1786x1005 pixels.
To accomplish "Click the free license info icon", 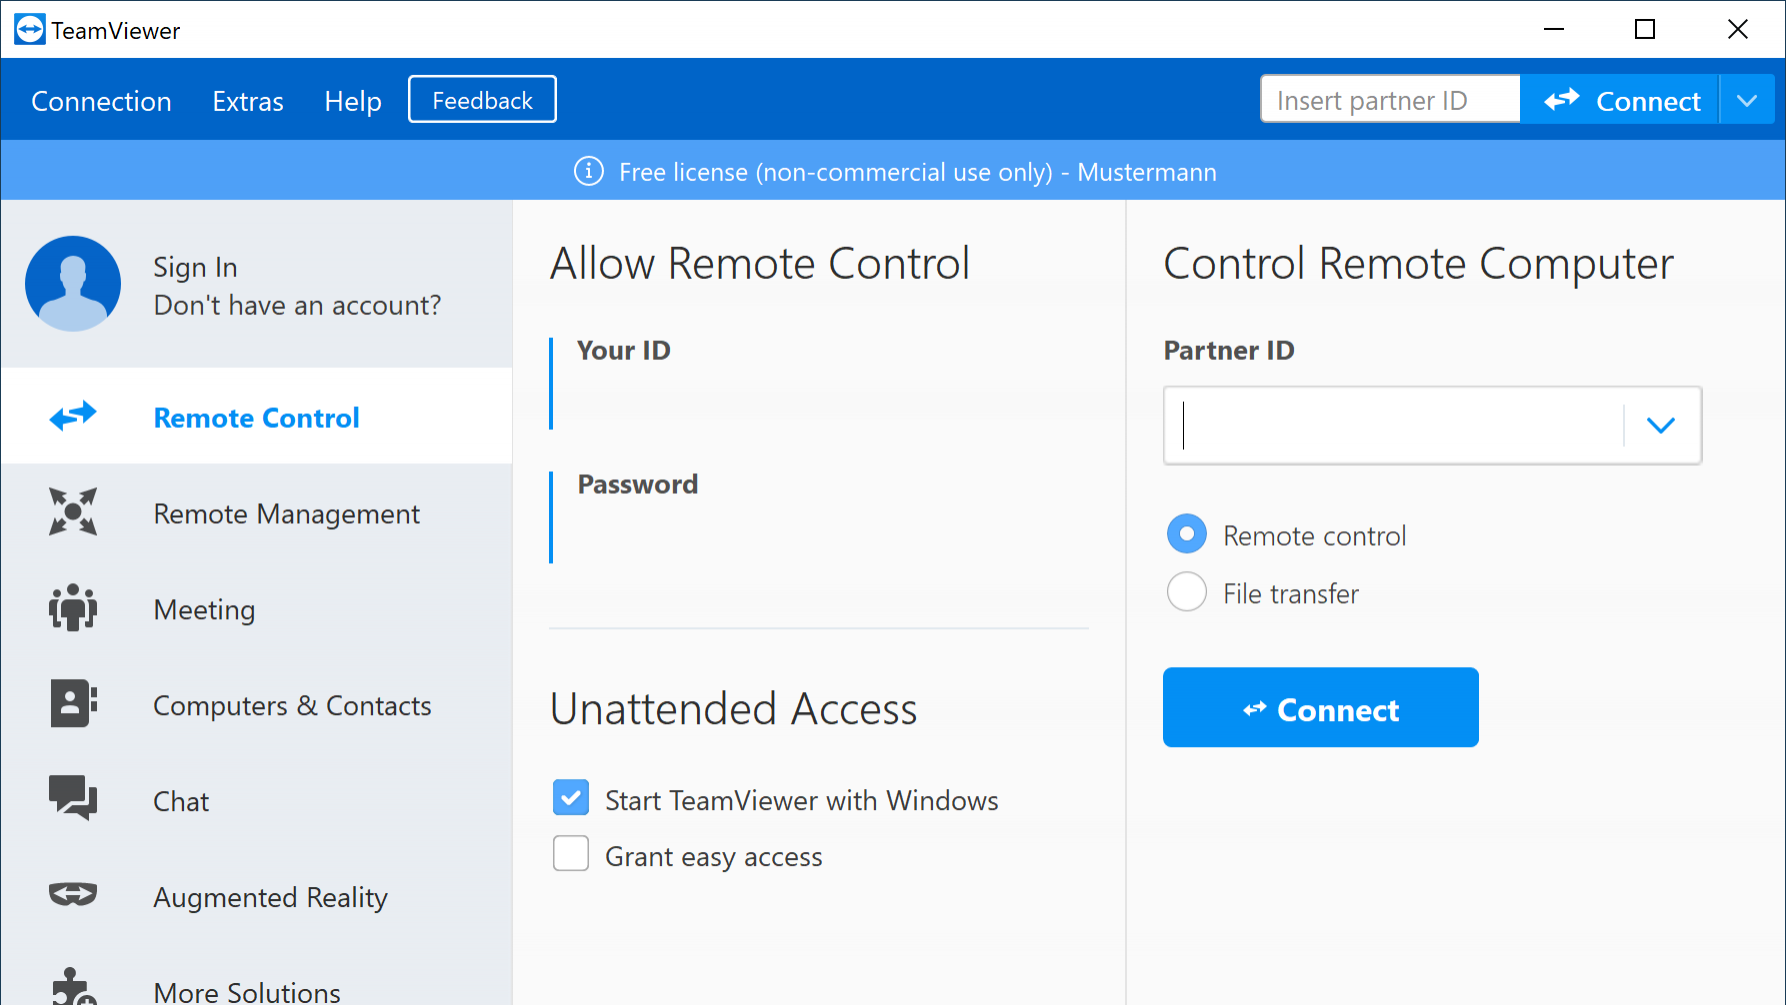I will [589, 172].
